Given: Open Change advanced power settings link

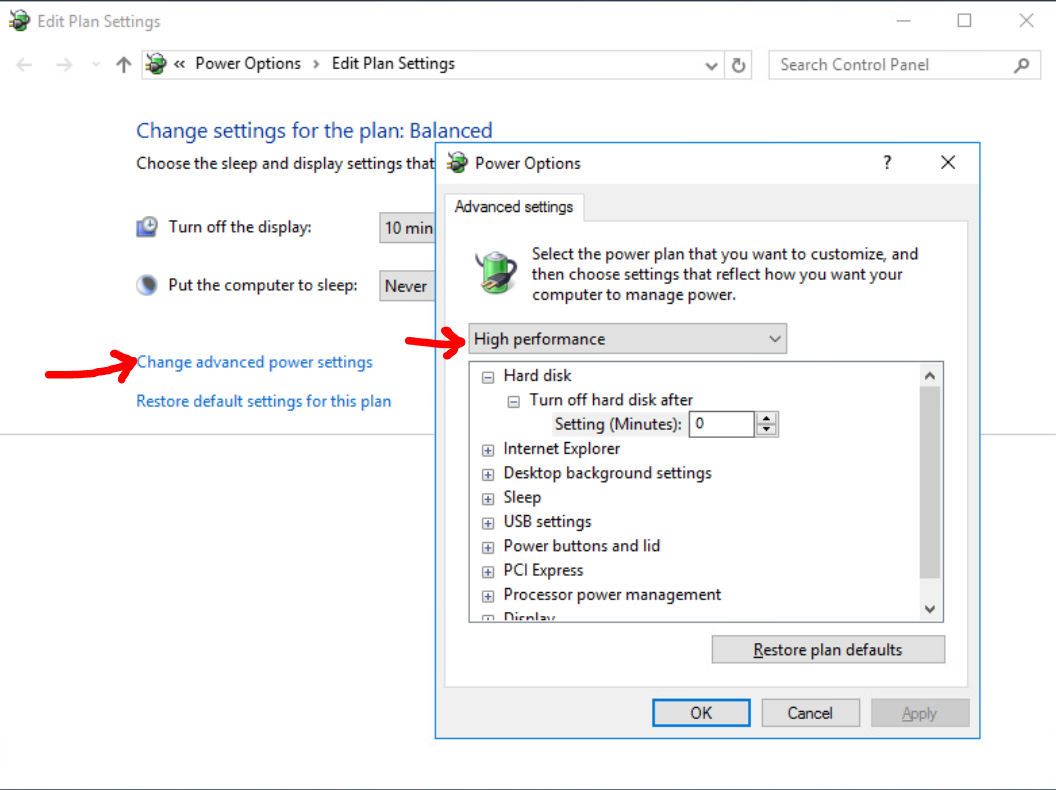Looking at the screenshot, I should [x=254, y=362].
